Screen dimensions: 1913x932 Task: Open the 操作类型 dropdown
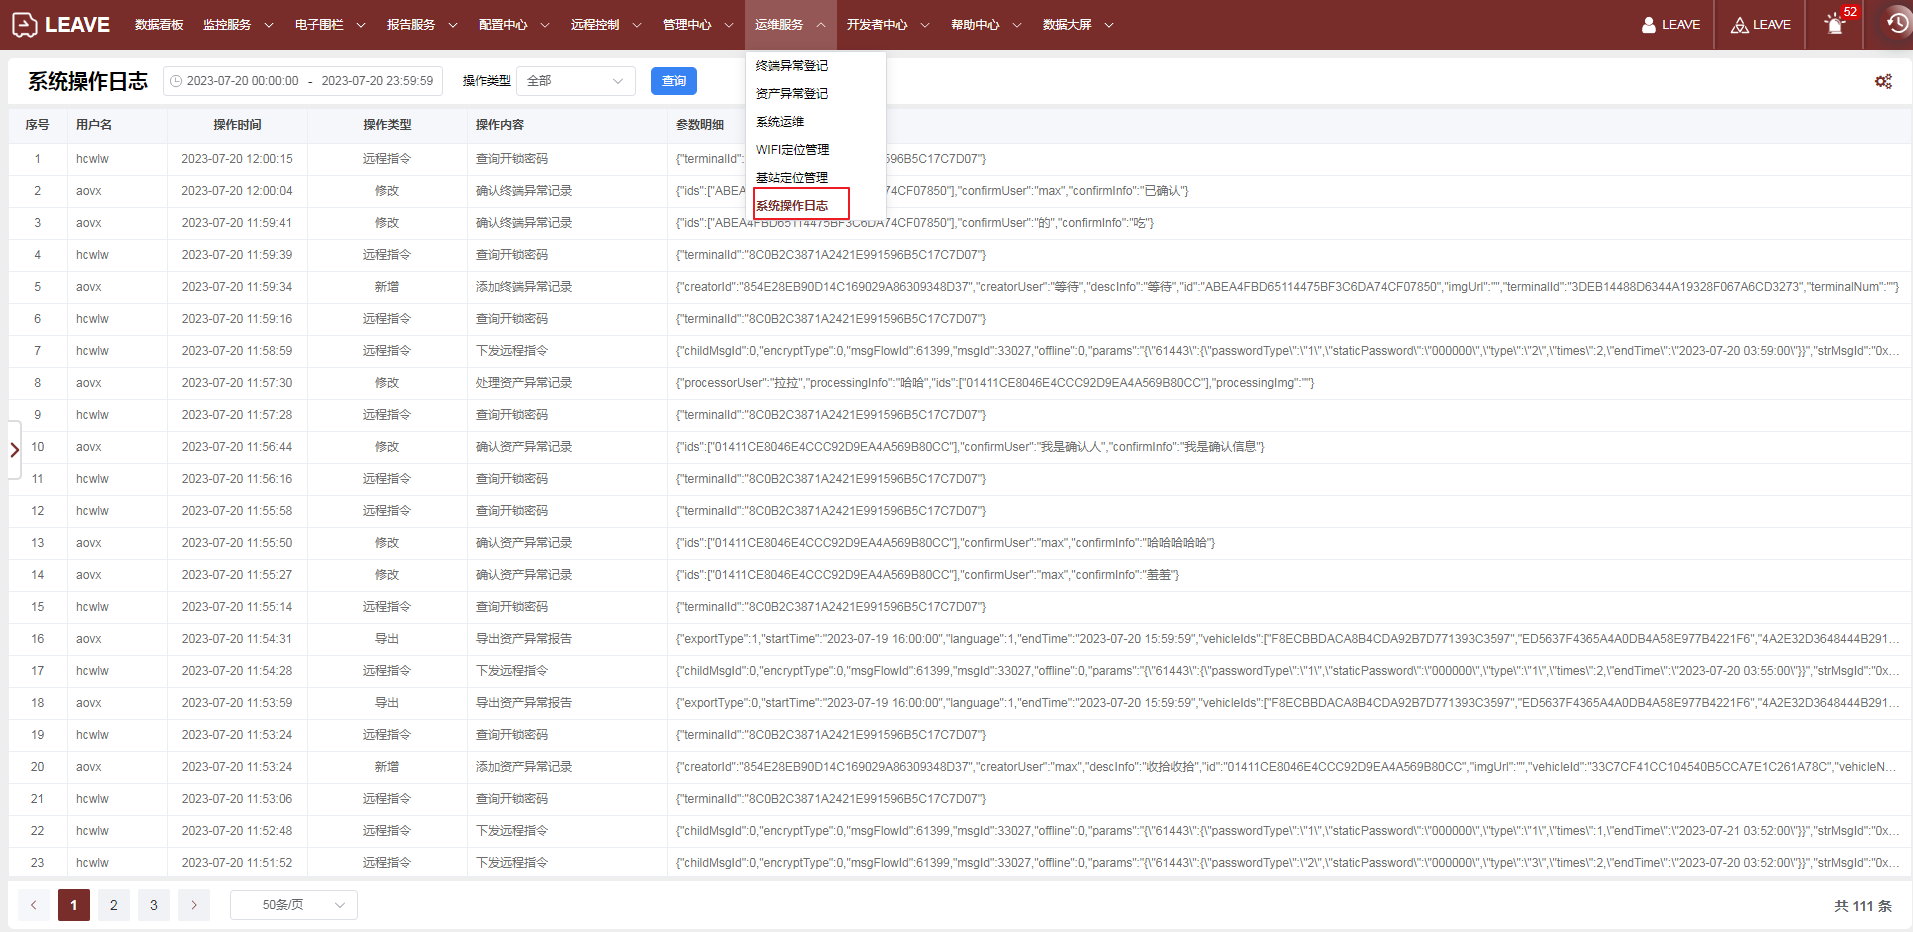(575, 81)
